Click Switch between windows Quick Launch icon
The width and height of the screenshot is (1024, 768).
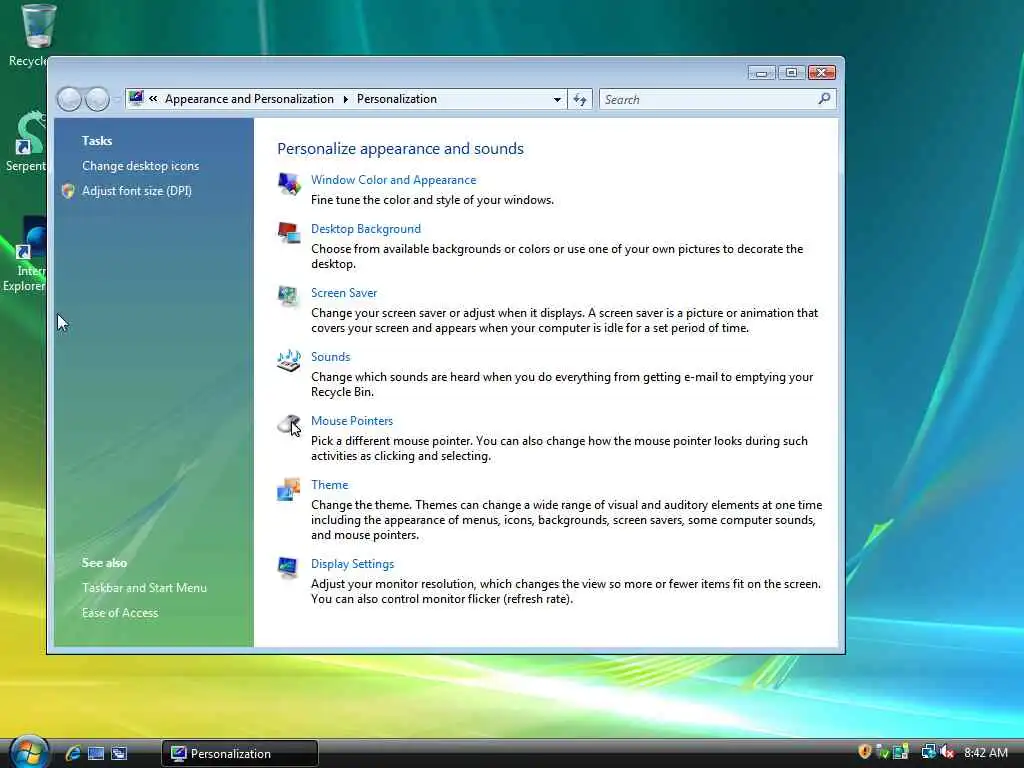click(x=119, y=753)
